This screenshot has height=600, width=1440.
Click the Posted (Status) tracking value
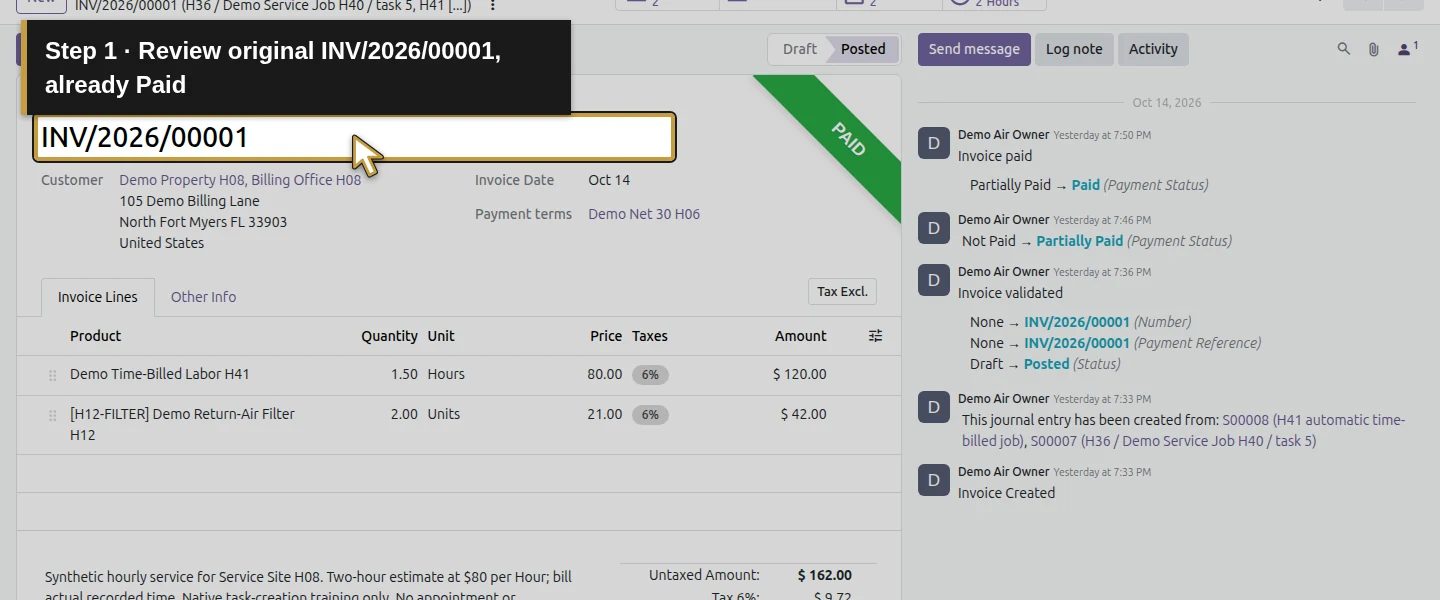pos(1046,364)
